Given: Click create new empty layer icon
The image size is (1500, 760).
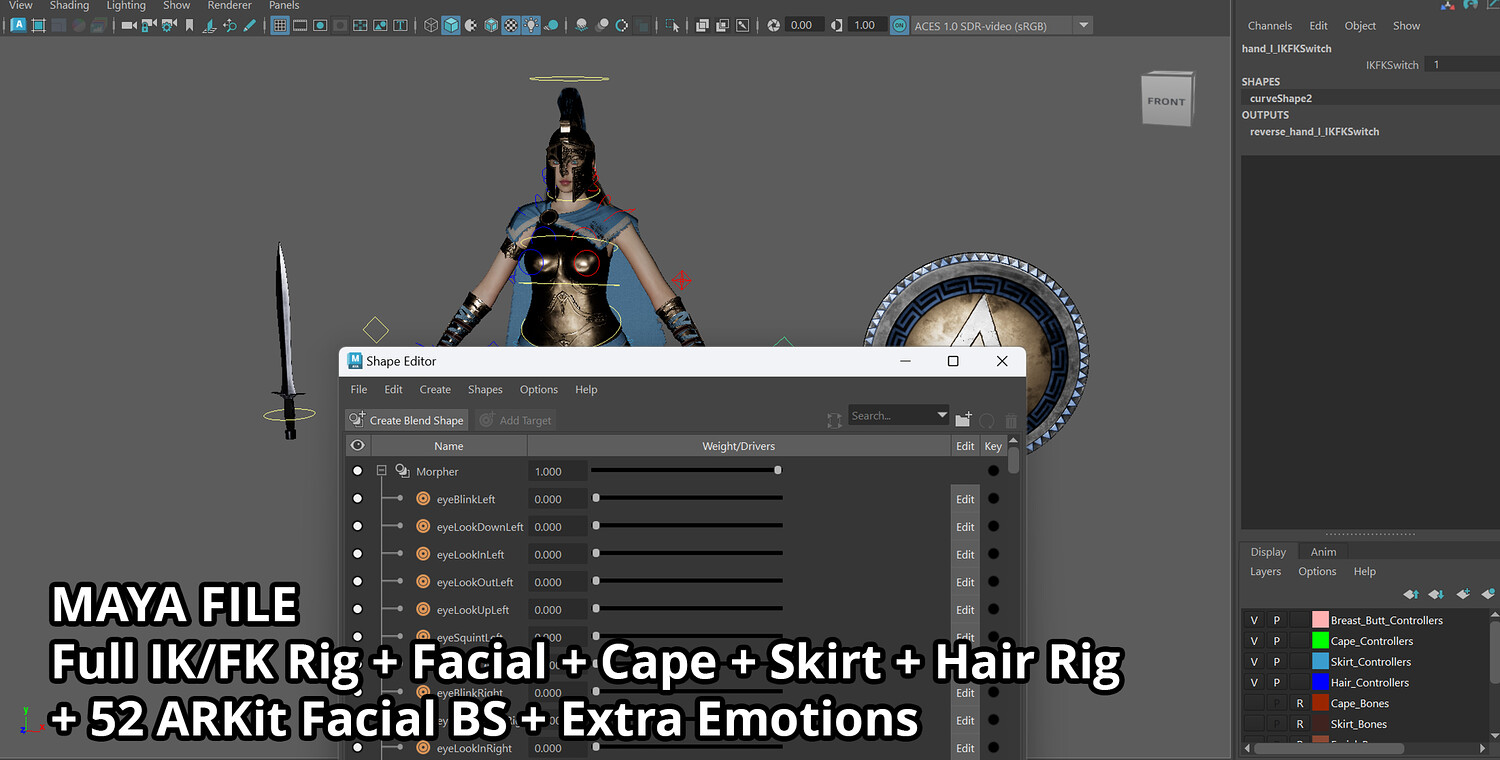Looking at the screenshot, I should [1463, 594].
